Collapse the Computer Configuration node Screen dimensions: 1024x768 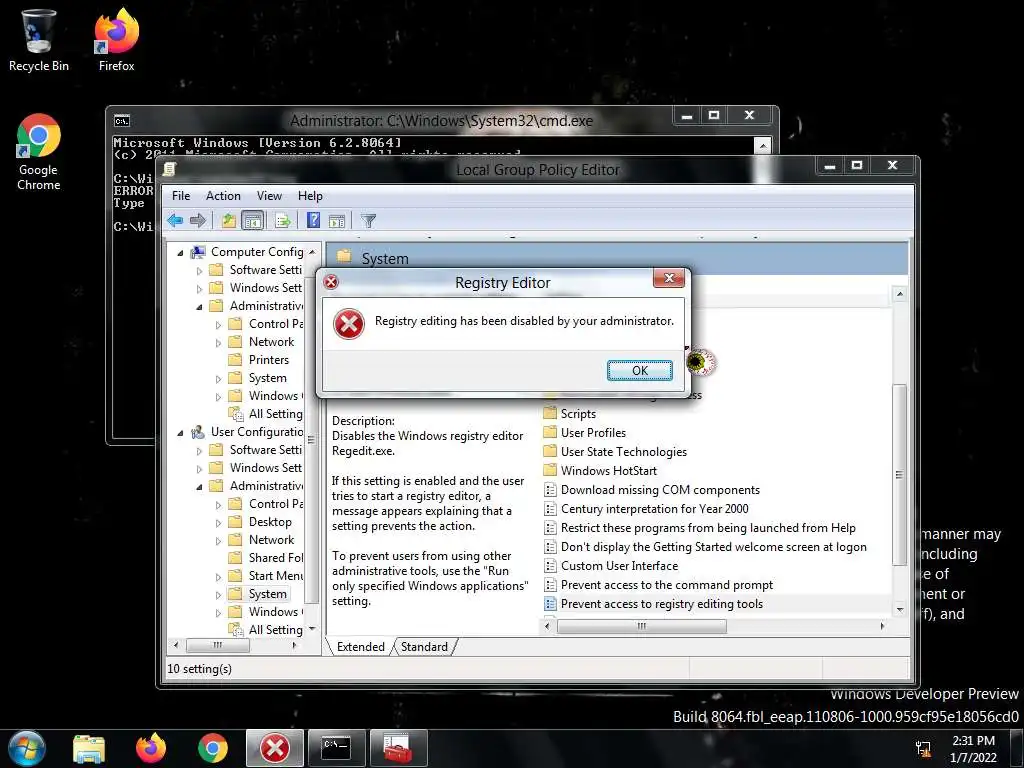click(x=180, y=253)
